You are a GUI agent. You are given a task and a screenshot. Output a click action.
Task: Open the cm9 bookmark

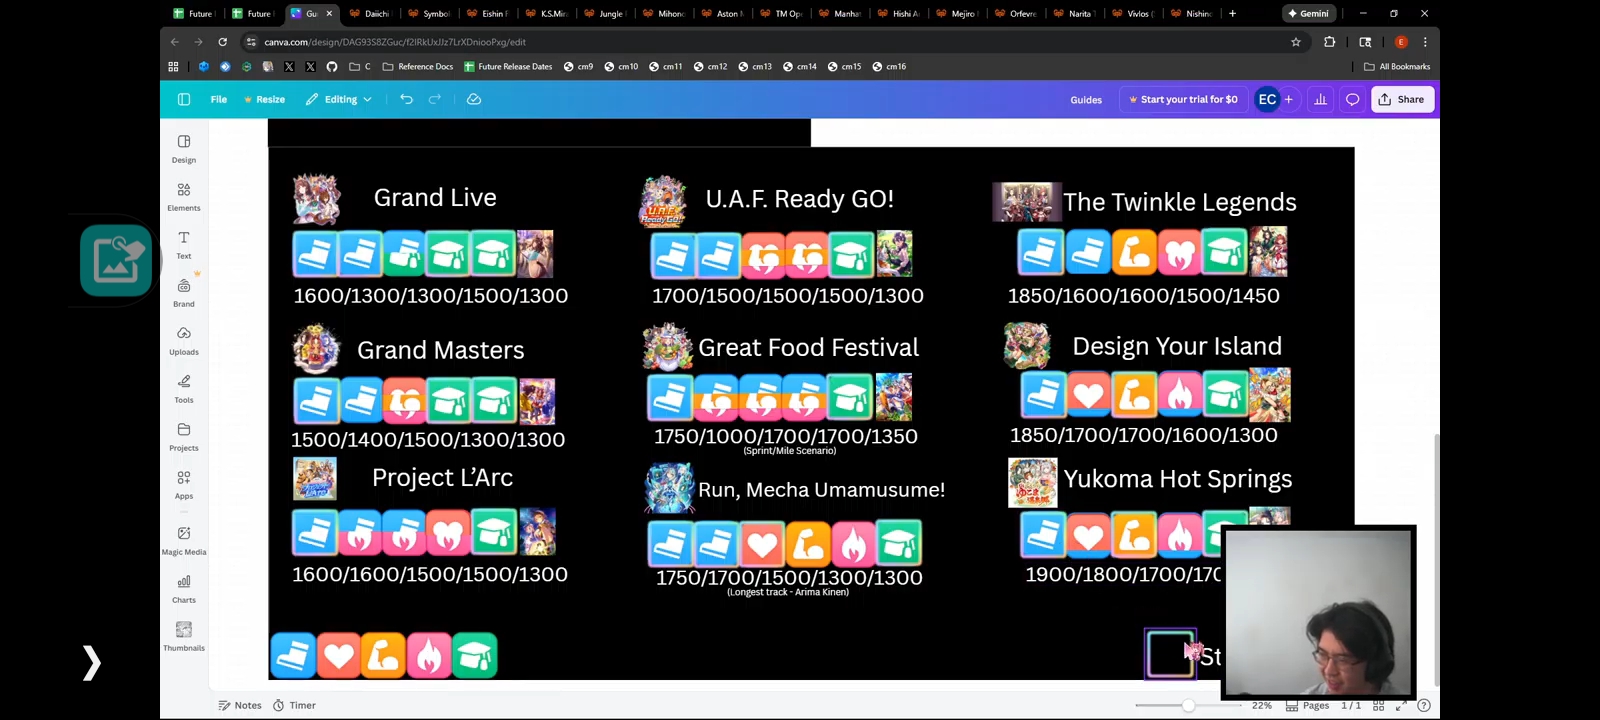(578, 67)
